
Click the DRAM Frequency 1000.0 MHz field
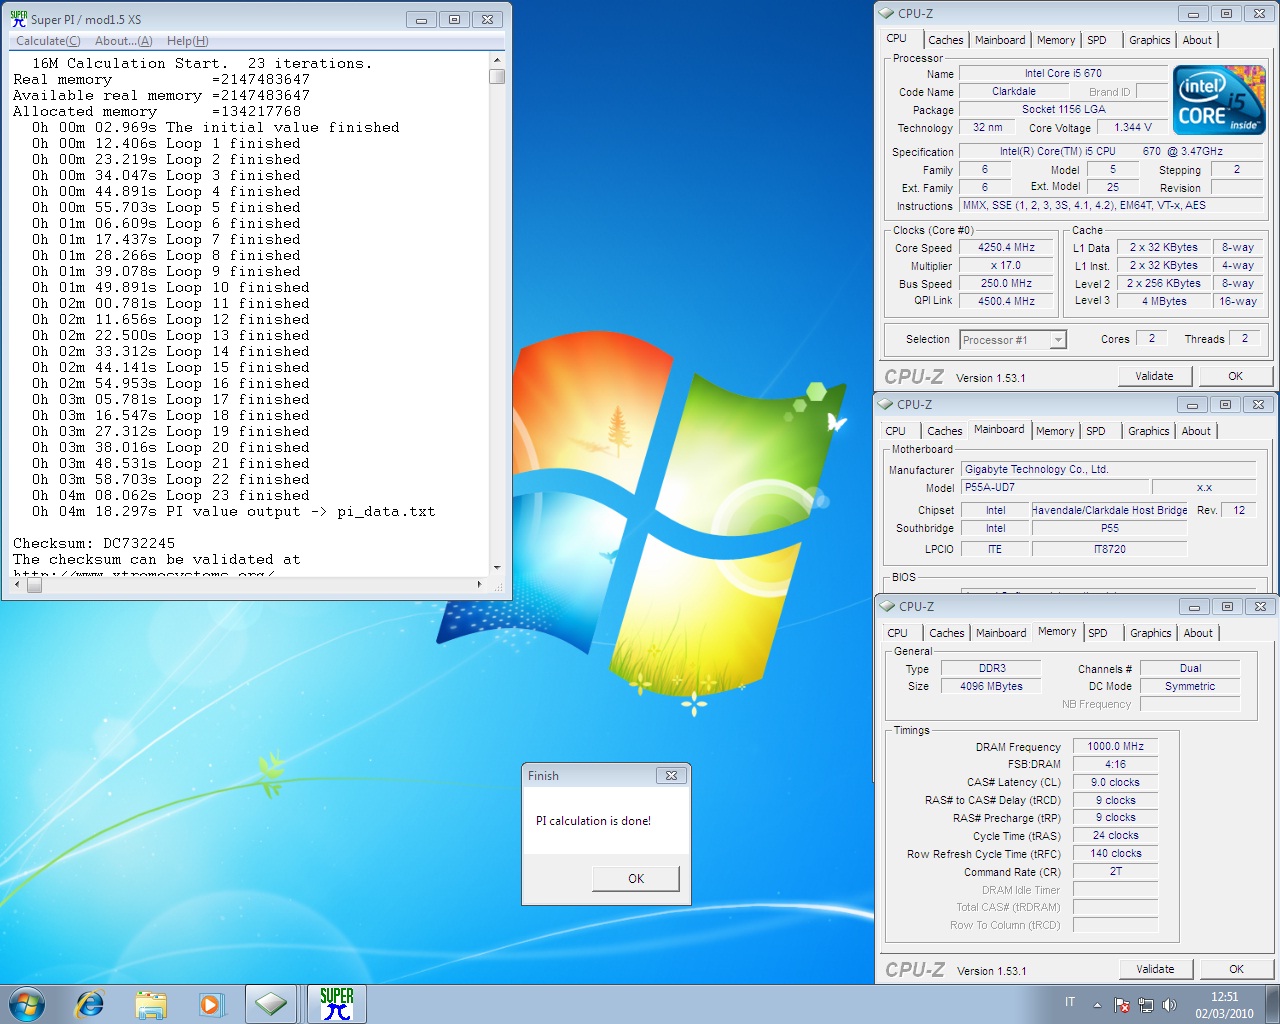(x=1115, y=746)
